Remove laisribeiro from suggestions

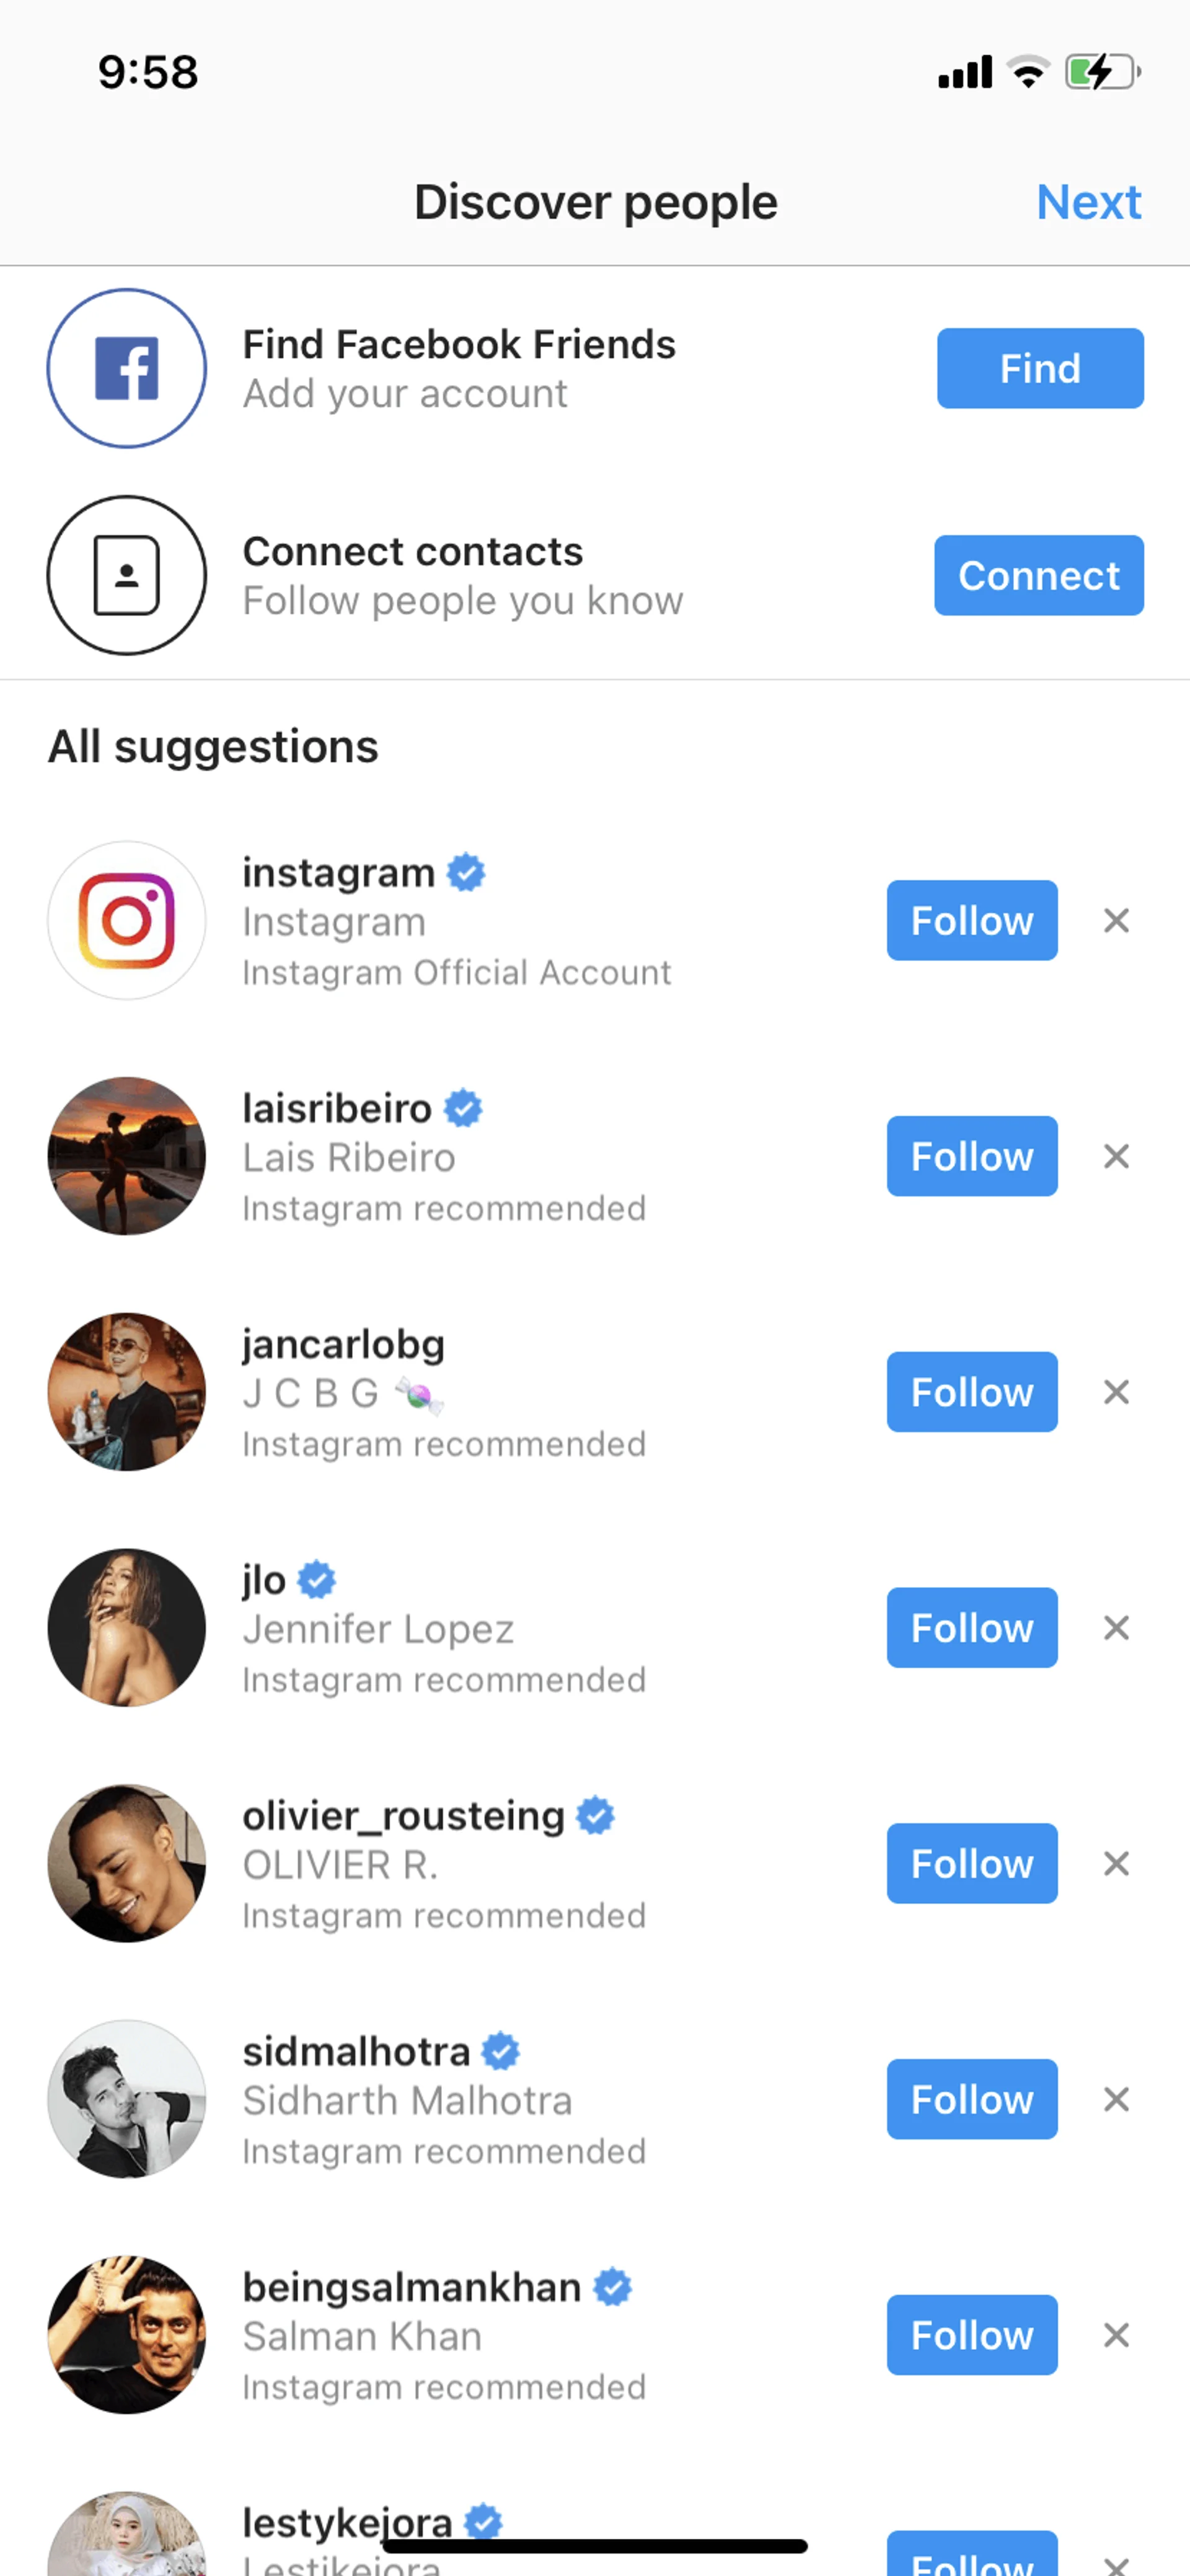click(1116, 1156)
